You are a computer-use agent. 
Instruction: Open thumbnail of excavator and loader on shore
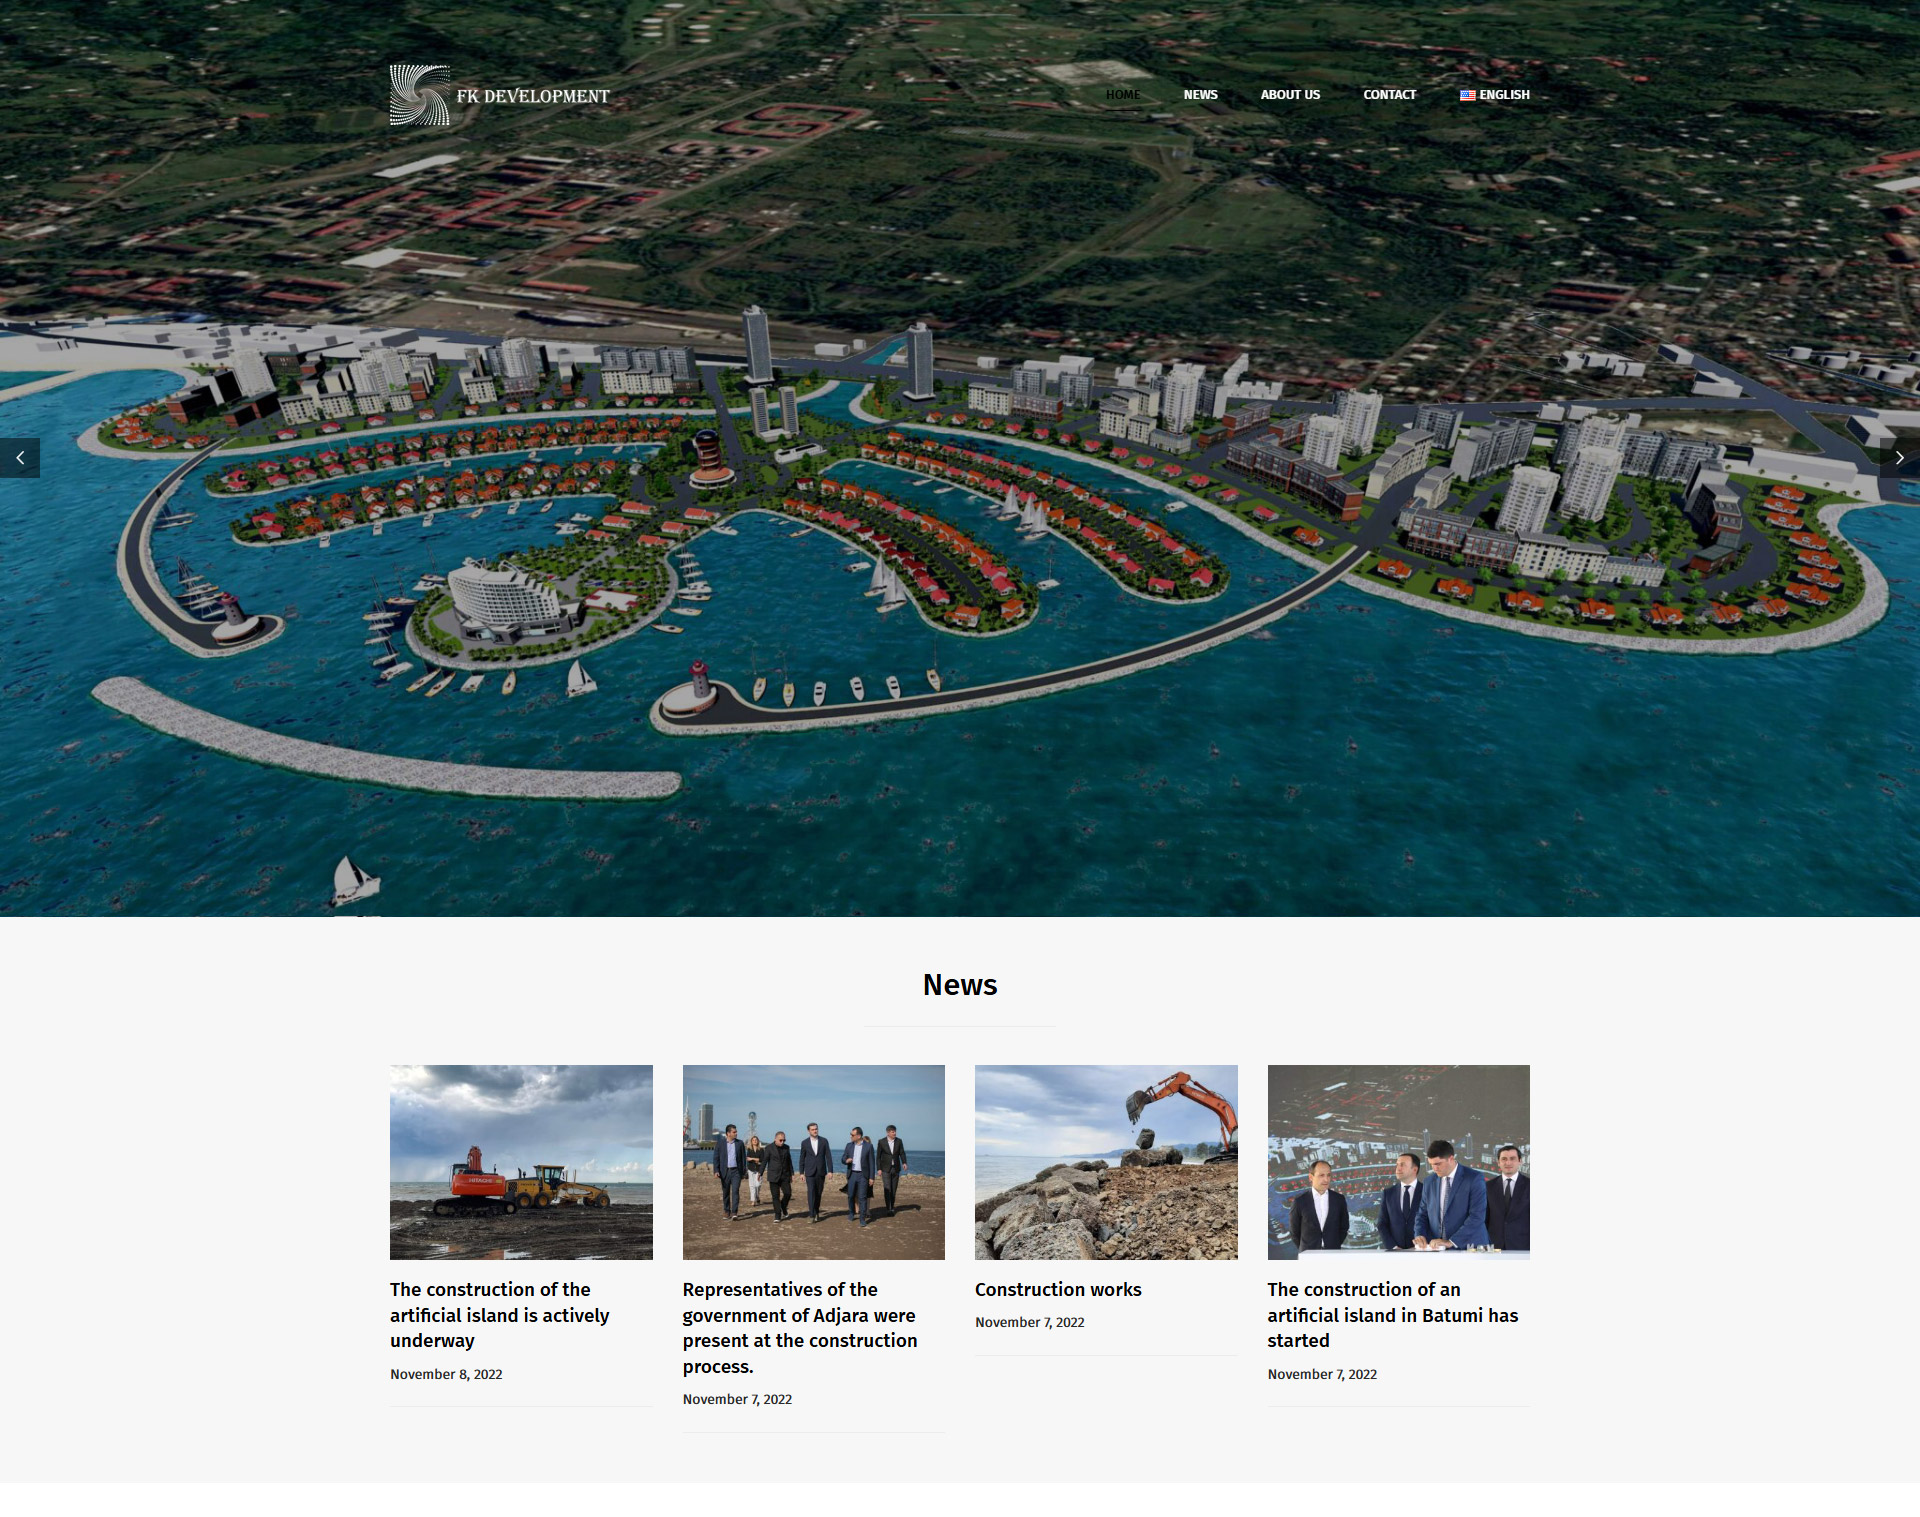click(x=521, y=1162)
